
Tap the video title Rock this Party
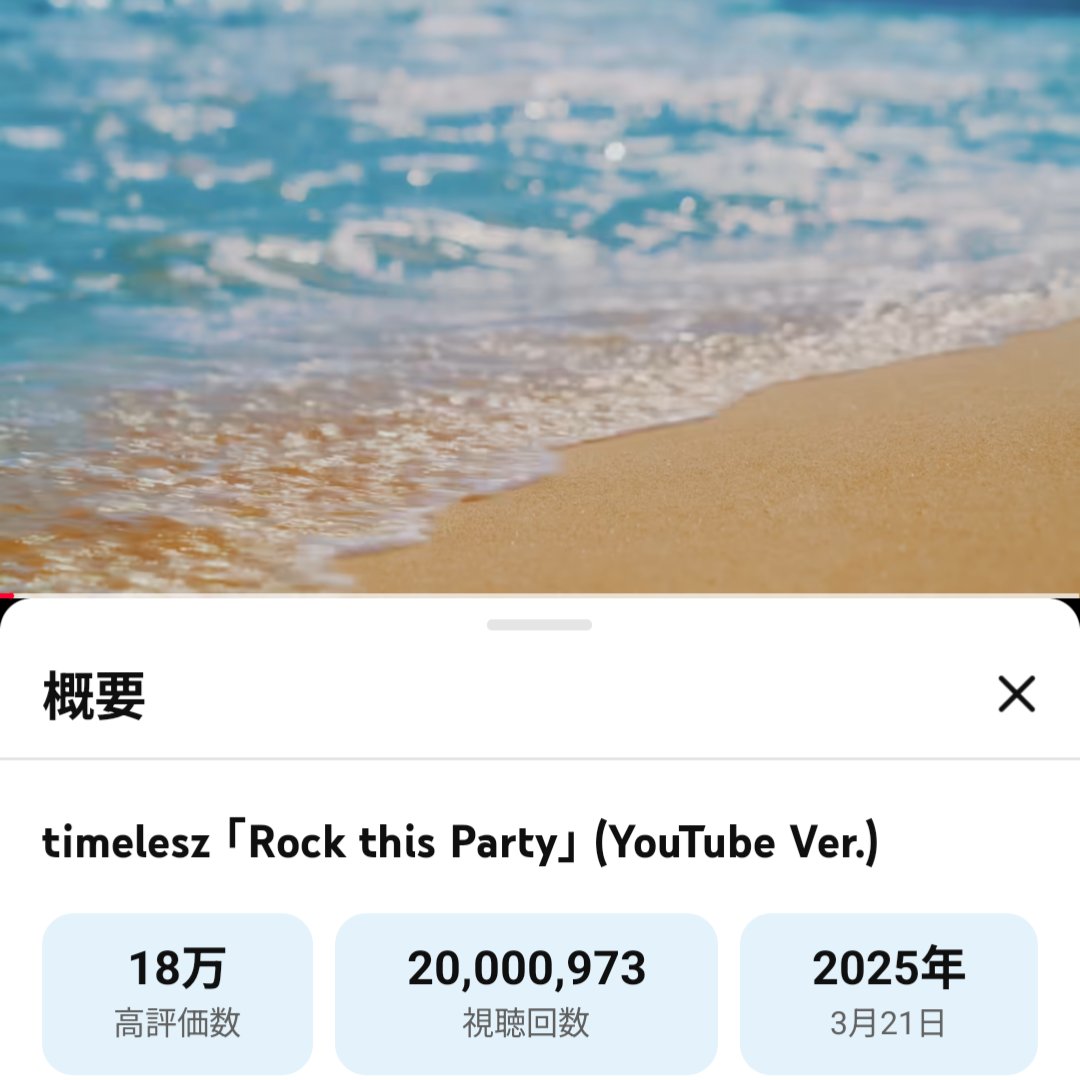pos(403,842)
